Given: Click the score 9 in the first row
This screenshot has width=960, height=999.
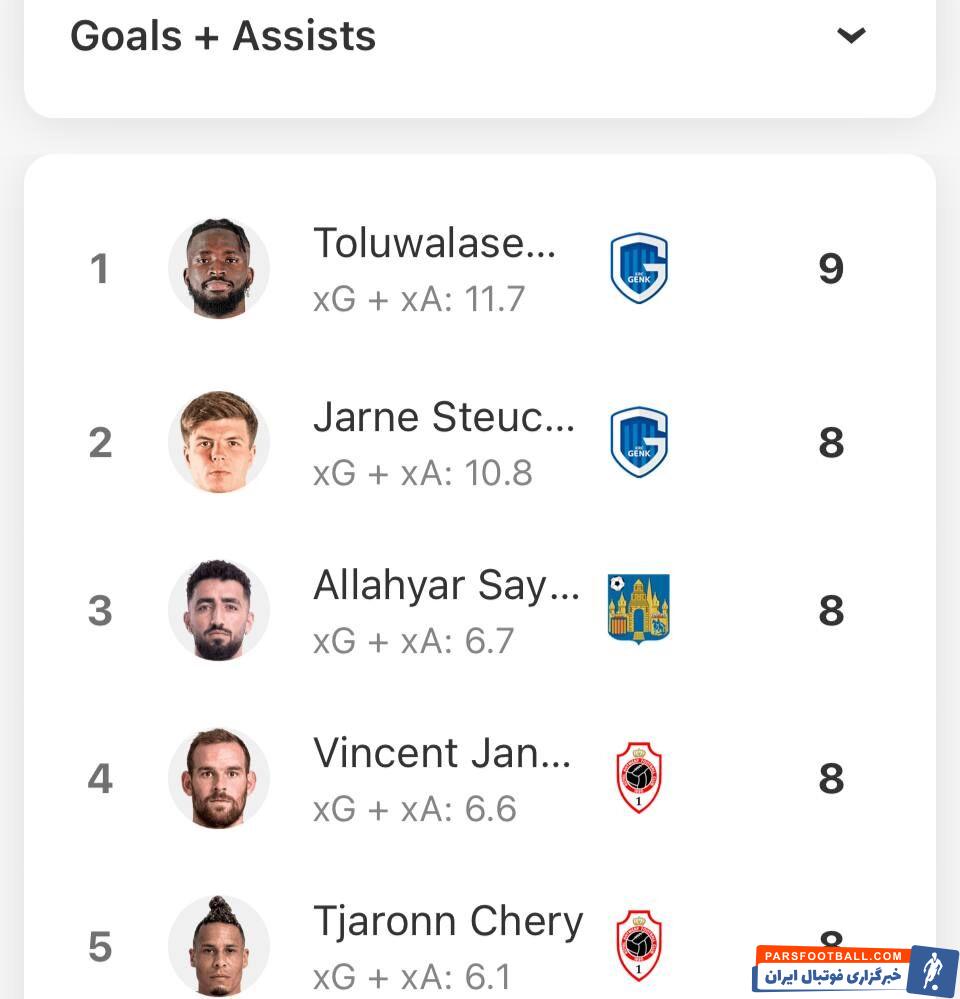Looking at the screenshot, I should (831, 268).
